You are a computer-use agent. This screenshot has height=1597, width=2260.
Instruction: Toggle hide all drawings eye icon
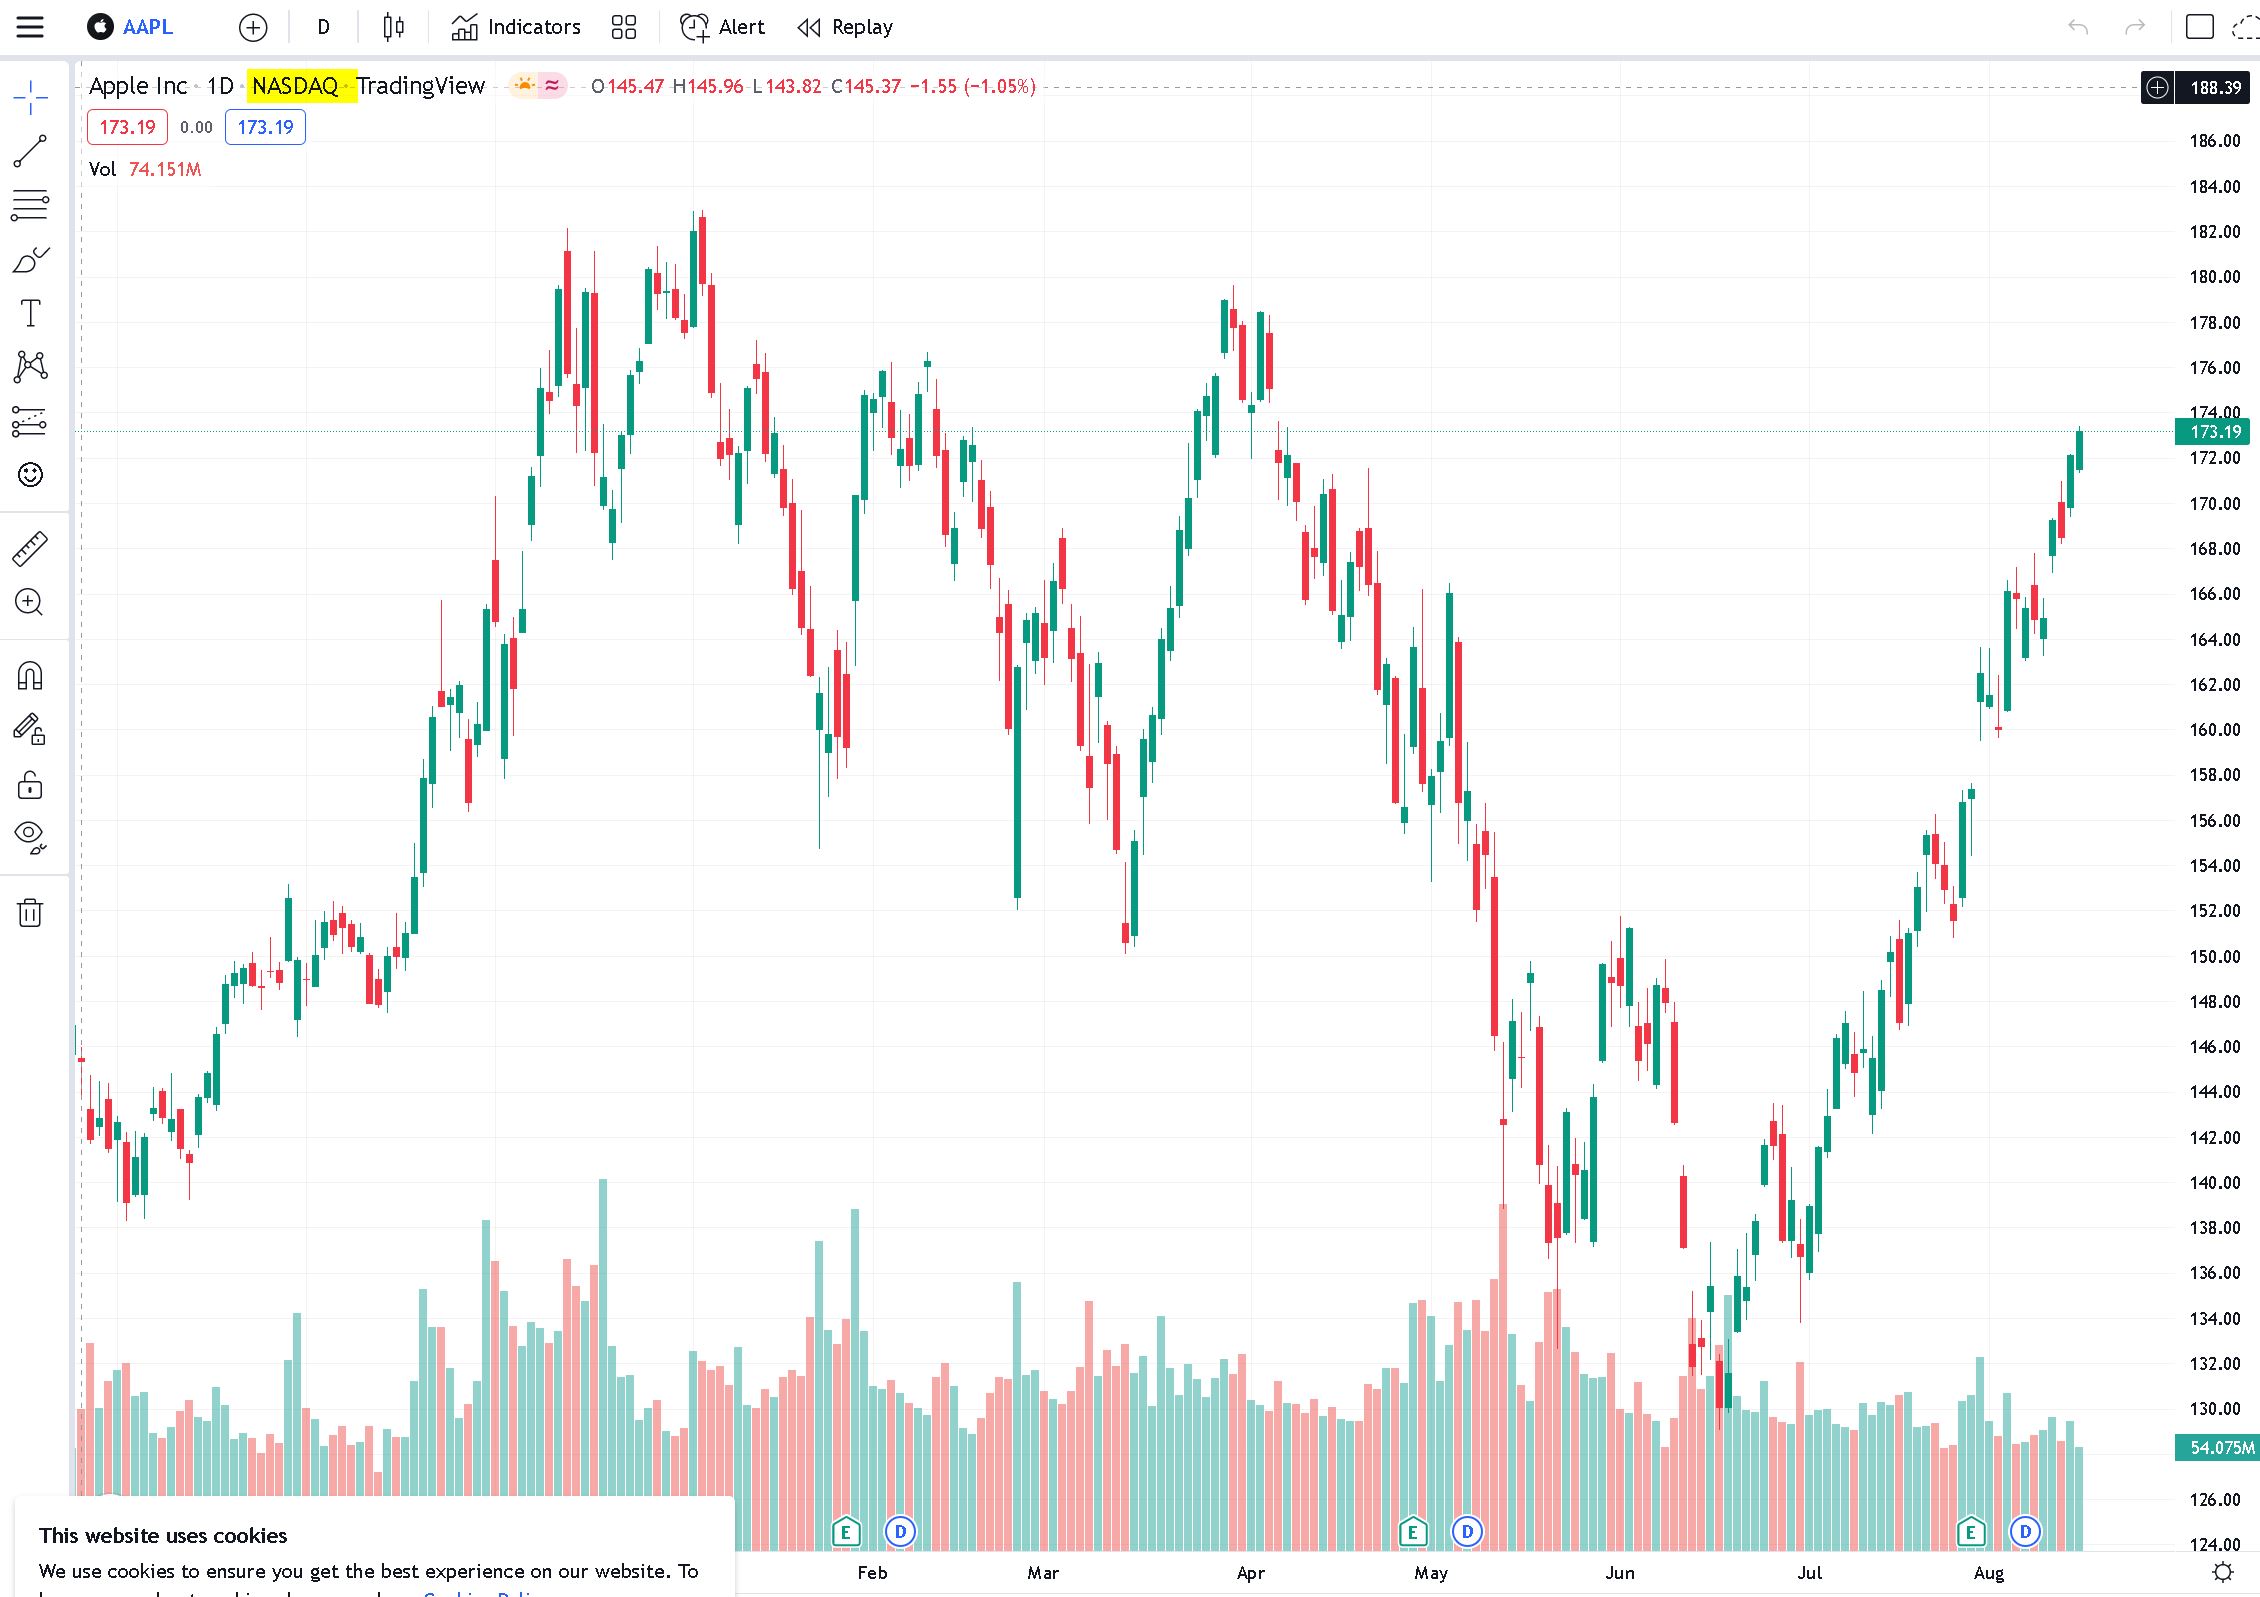pyautogui.click(x=30, y=837)
